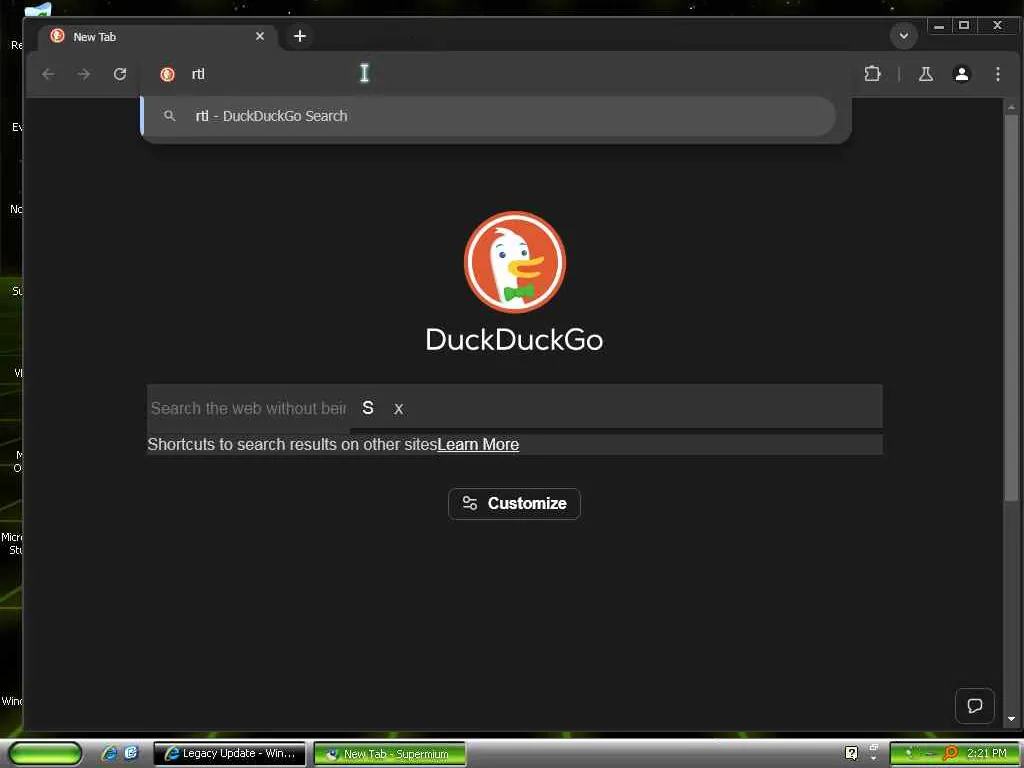Open the Extensions puzzle icon

pos(872,74)
